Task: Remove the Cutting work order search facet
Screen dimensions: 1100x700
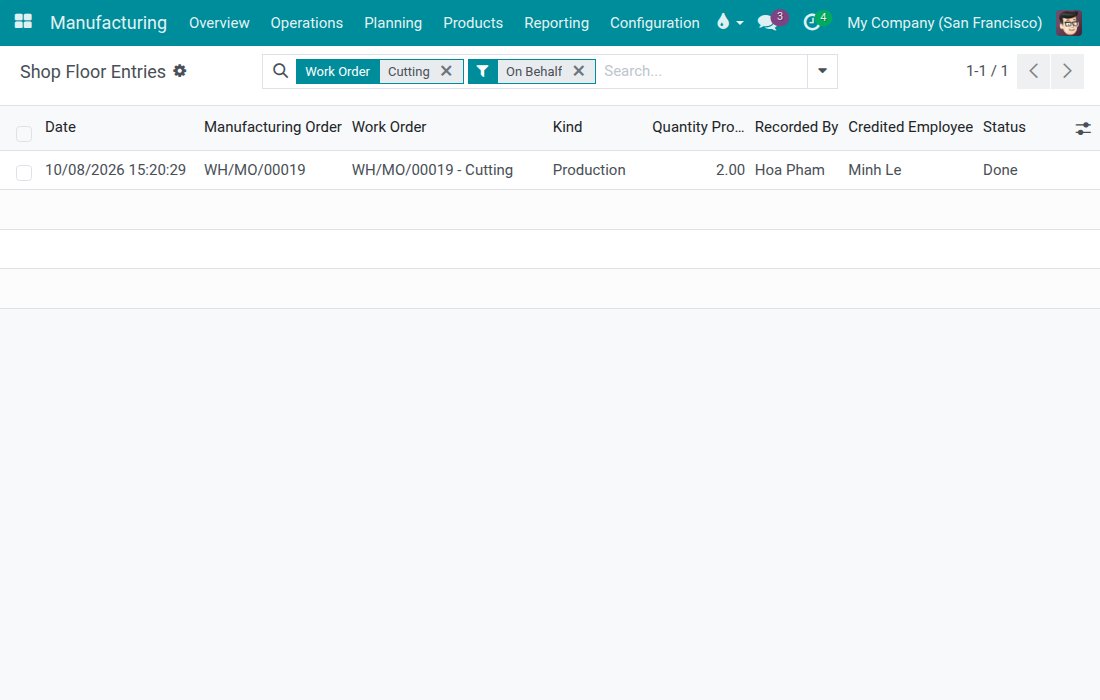Action: [446, 71]
